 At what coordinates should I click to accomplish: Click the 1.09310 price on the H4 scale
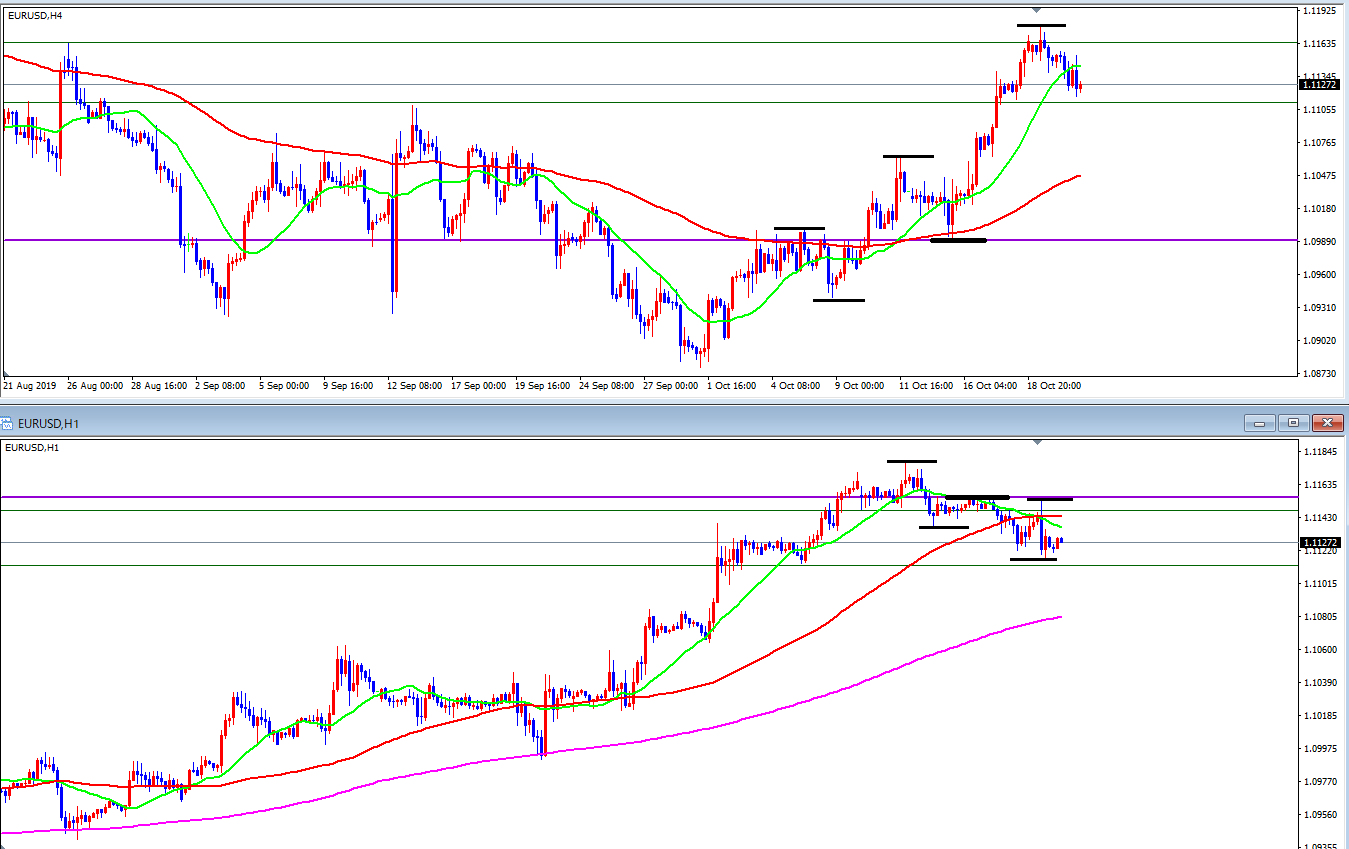click(x=1321, y=308)
